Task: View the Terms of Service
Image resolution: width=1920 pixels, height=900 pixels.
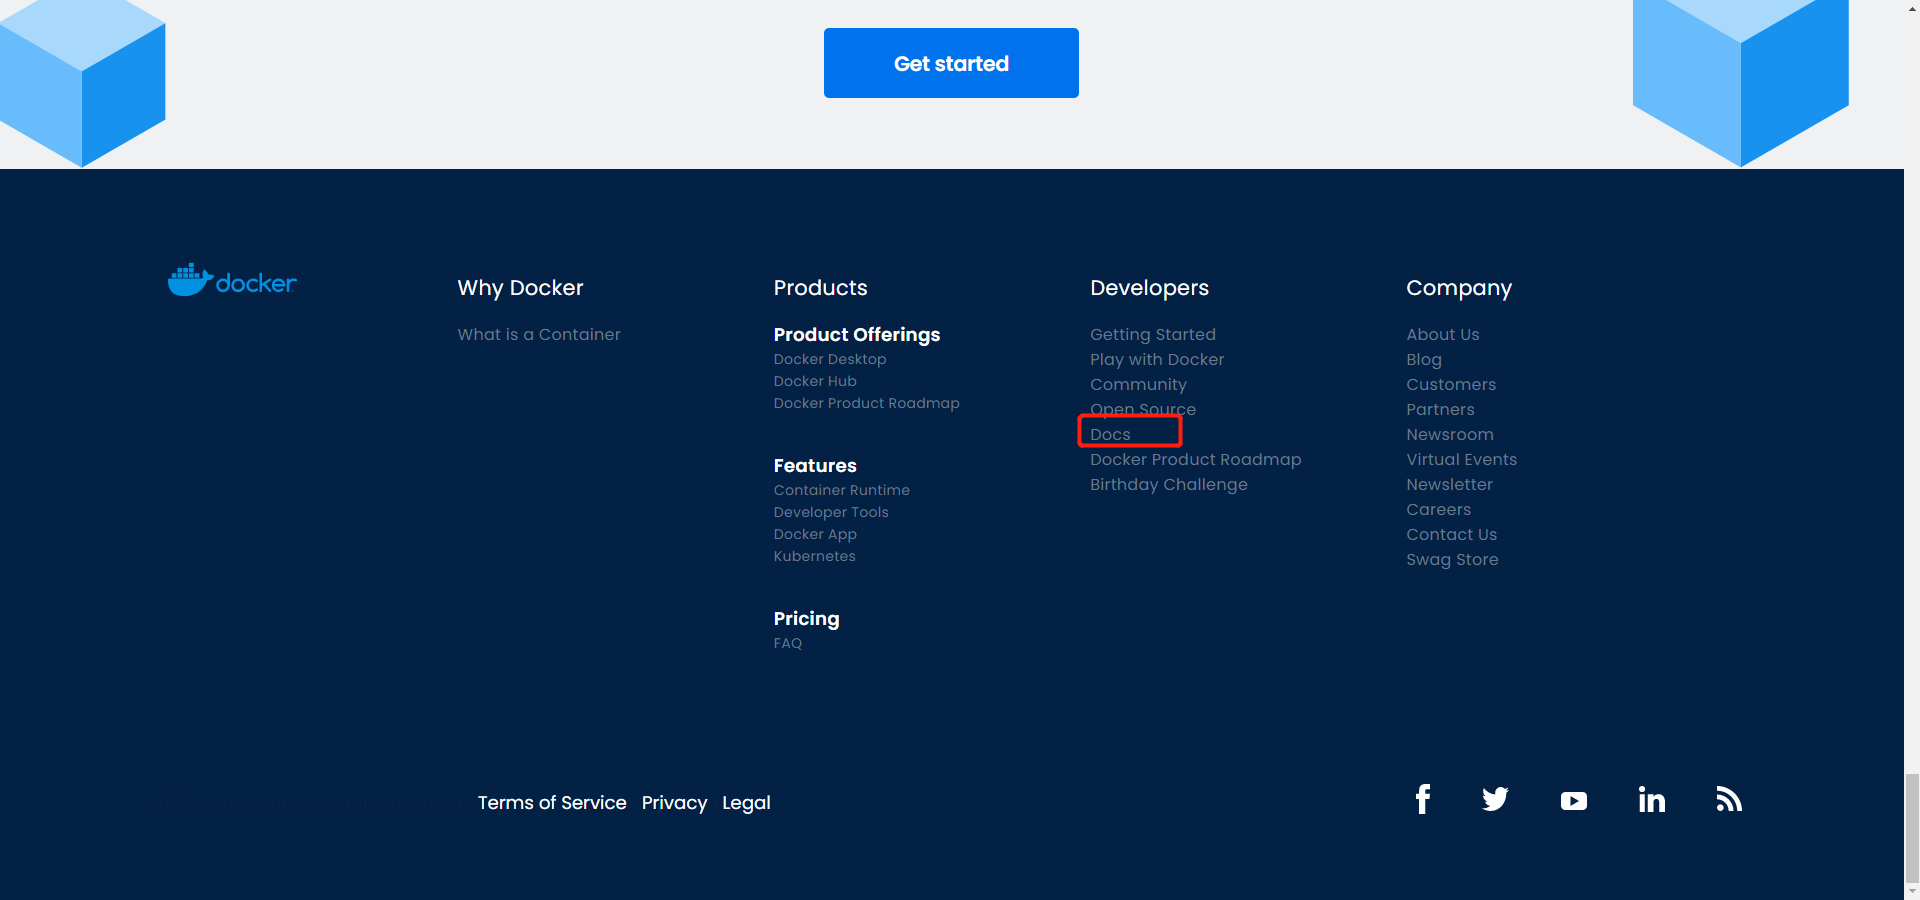Action: click(552, 802)
